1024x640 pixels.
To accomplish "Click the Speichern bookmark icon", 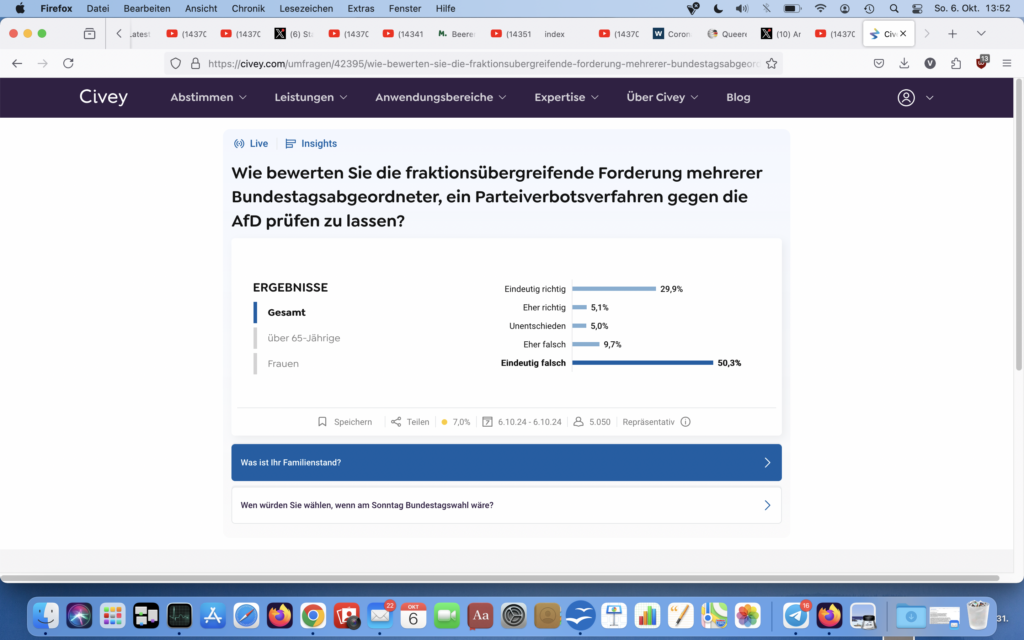I will pos(322,422).
